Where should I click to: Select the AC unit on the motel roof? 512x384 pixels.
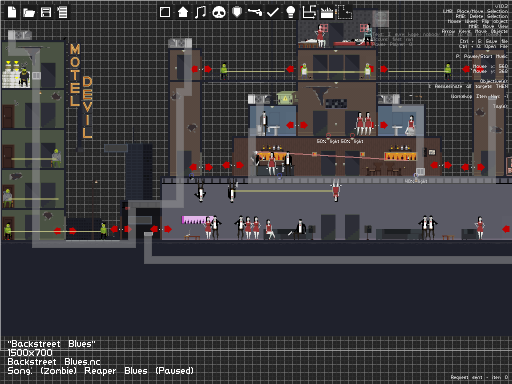pos(20,35)
